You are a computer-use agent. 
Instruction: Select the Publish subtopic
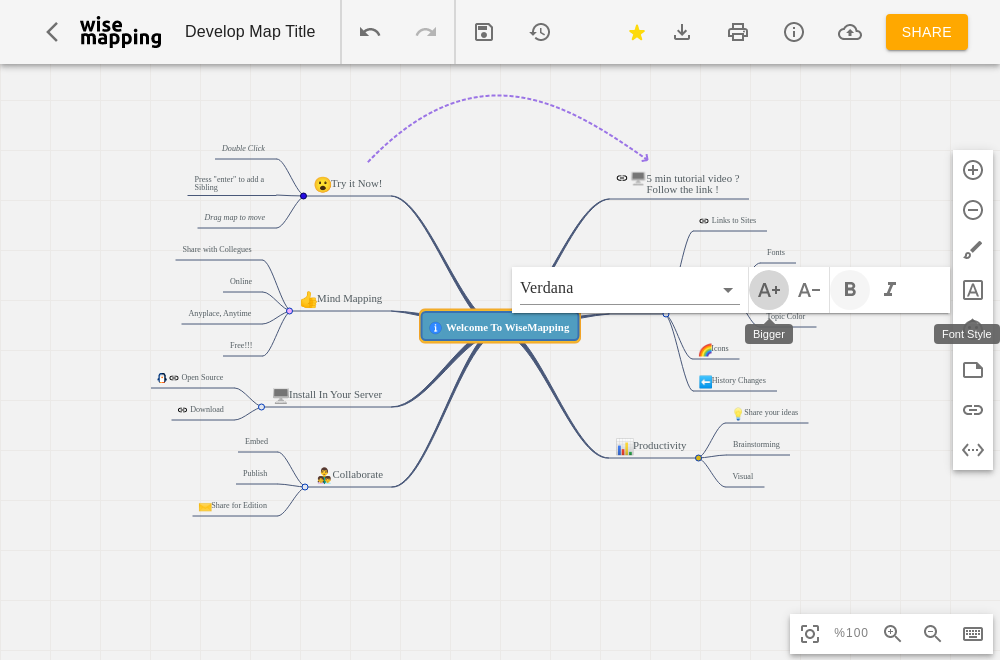255,473
